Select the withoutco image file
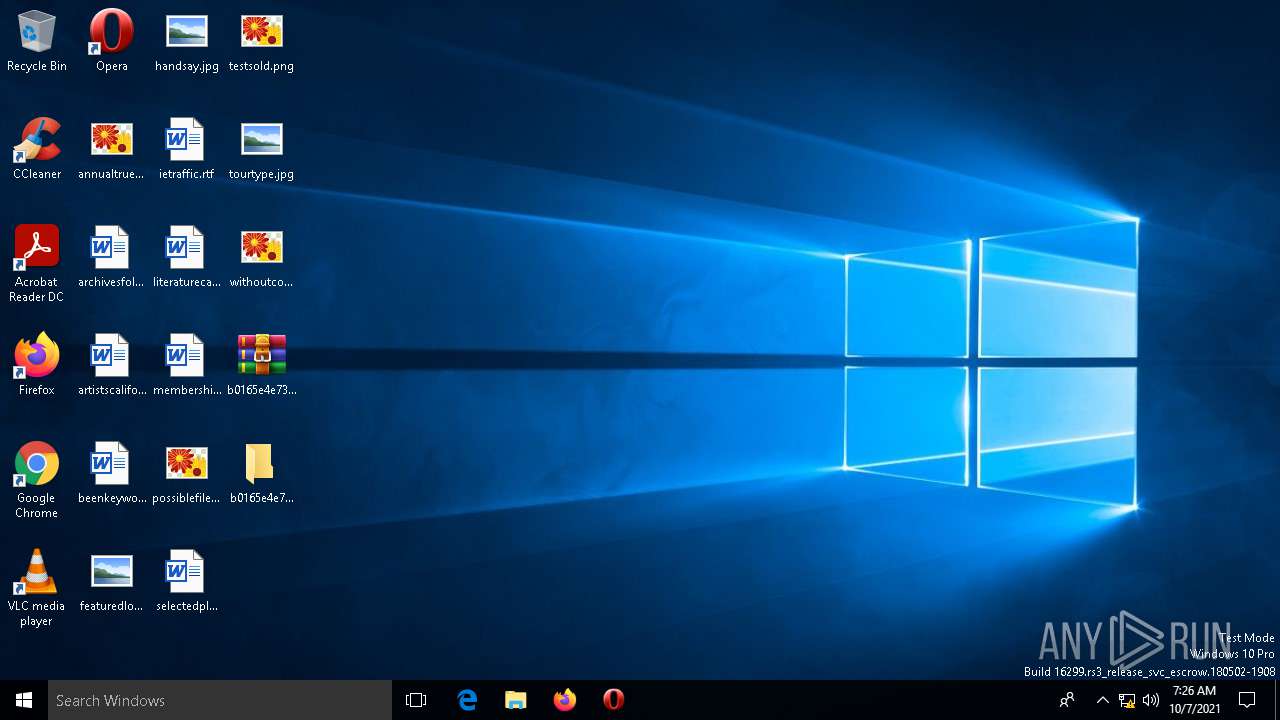This screenshot has height=720, width=1280. click(261, 257)
